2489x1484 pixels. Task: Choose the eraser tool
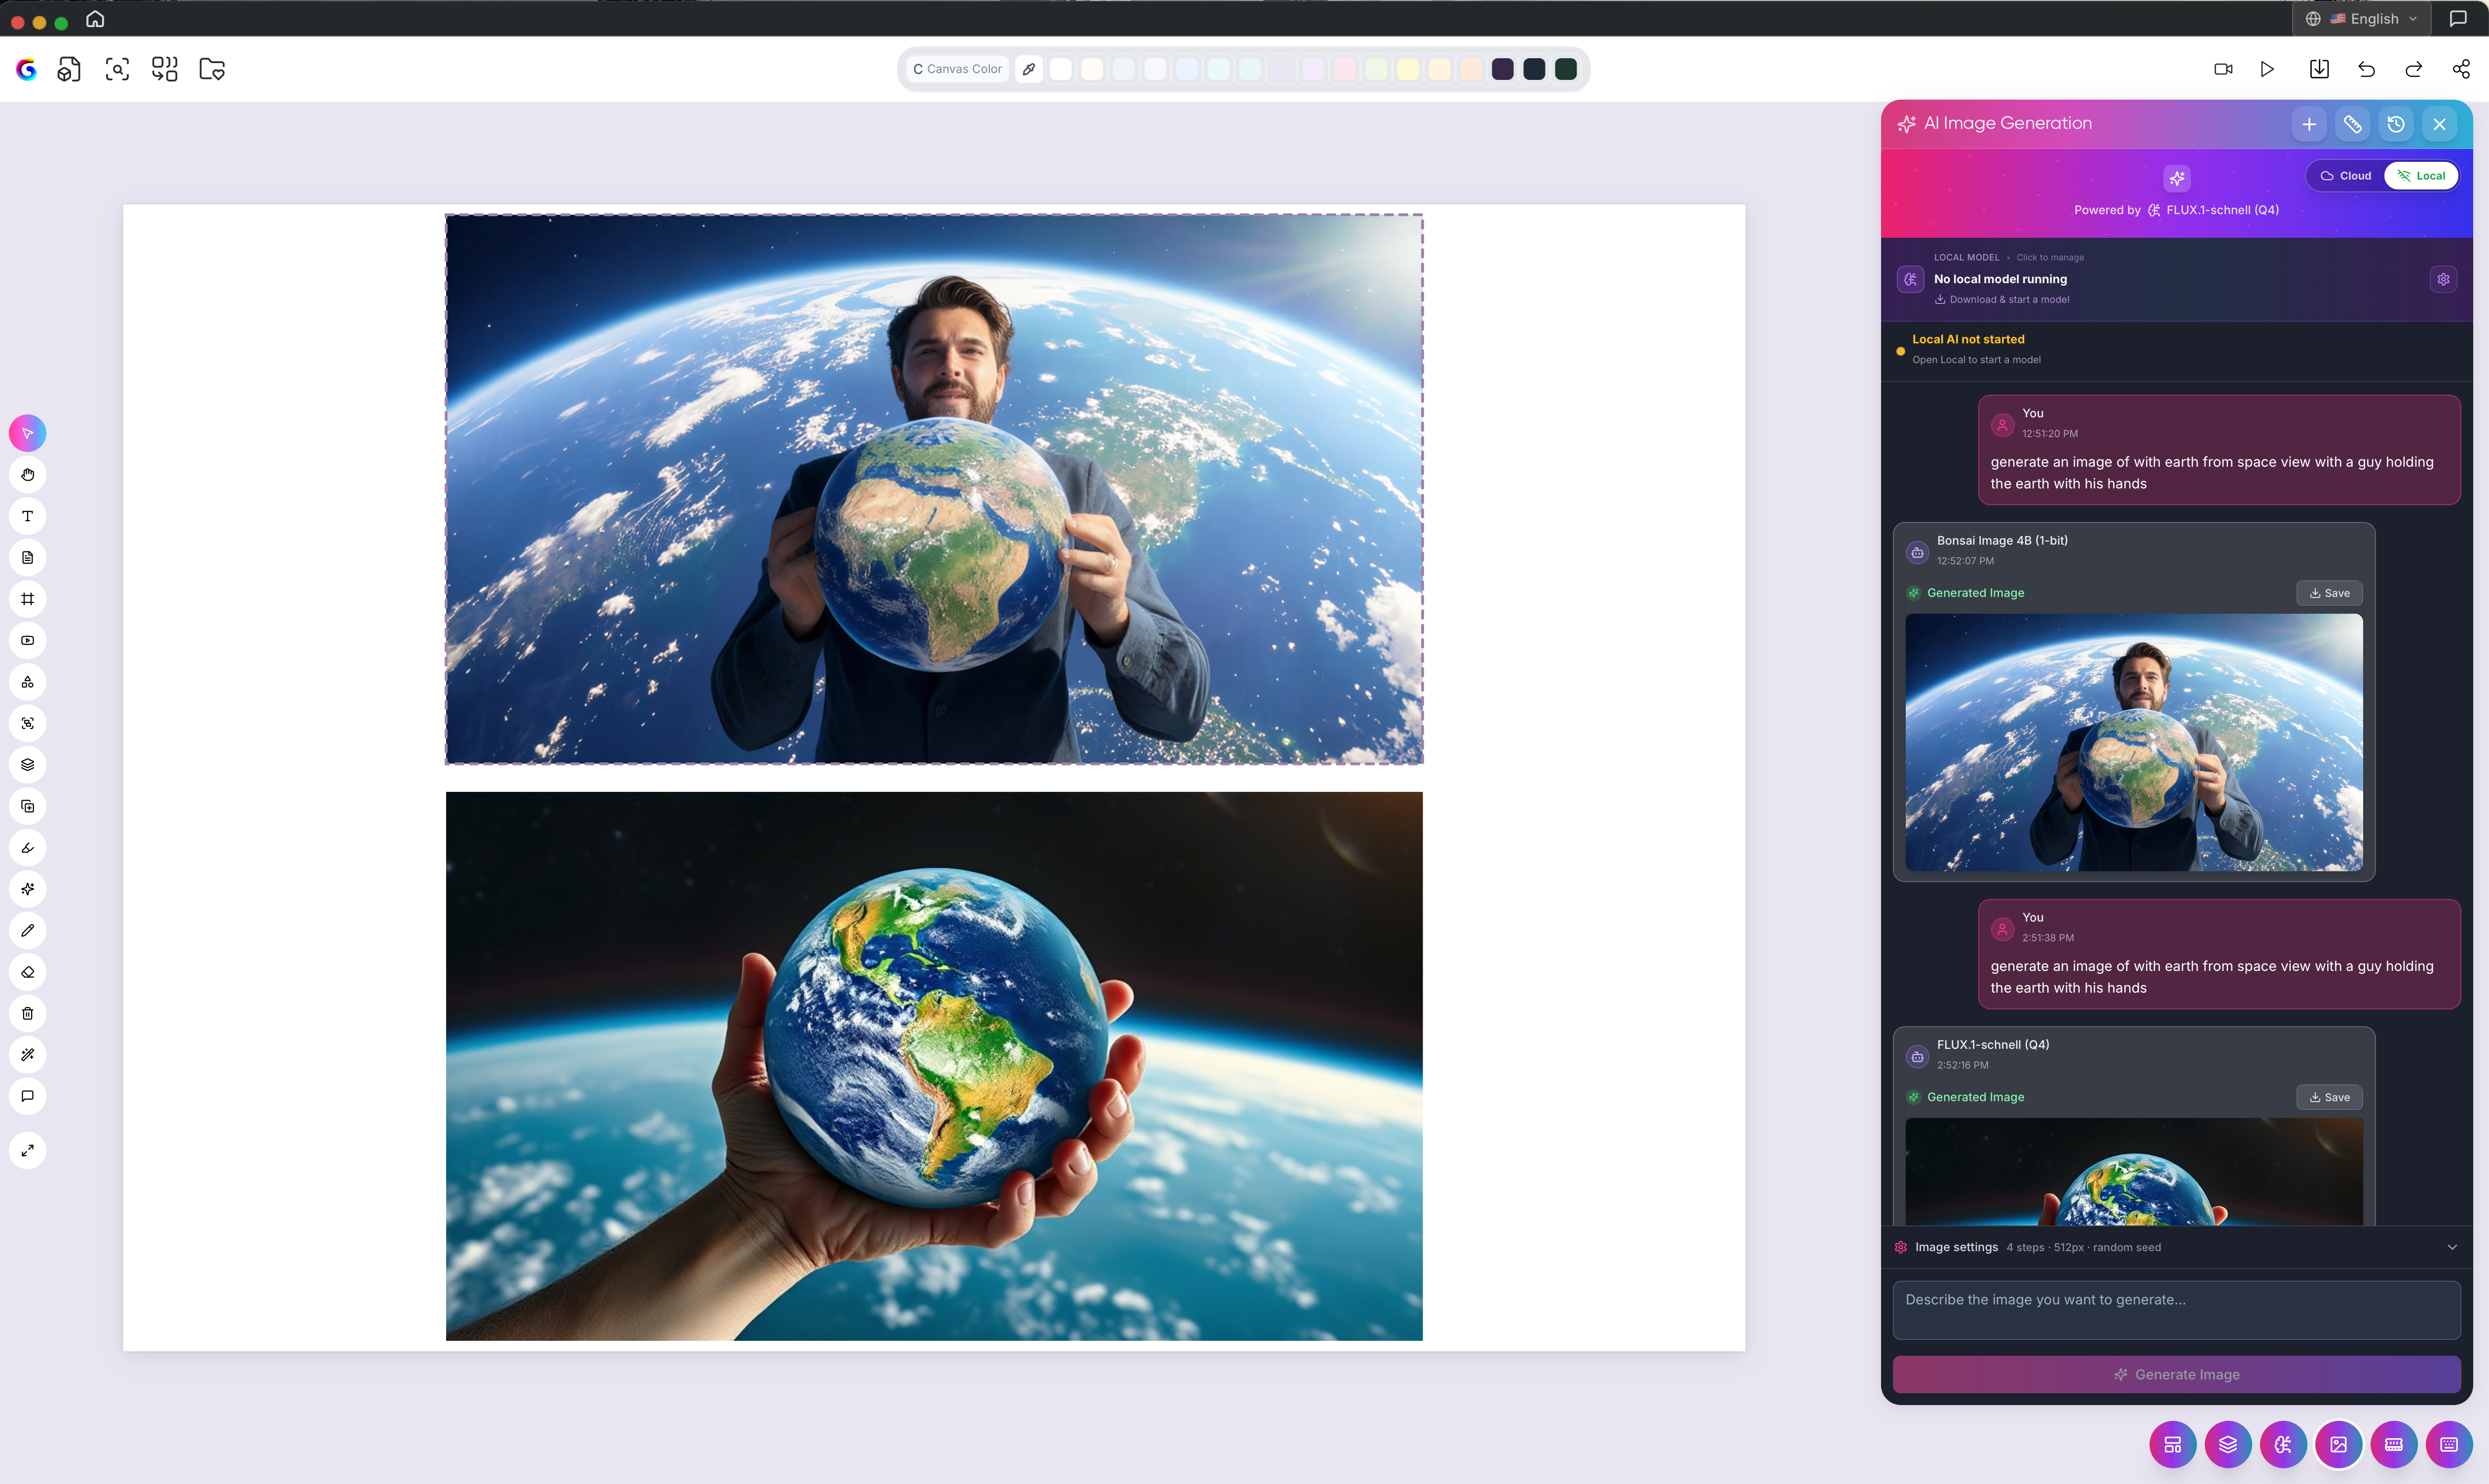click(x=28, y=973)
